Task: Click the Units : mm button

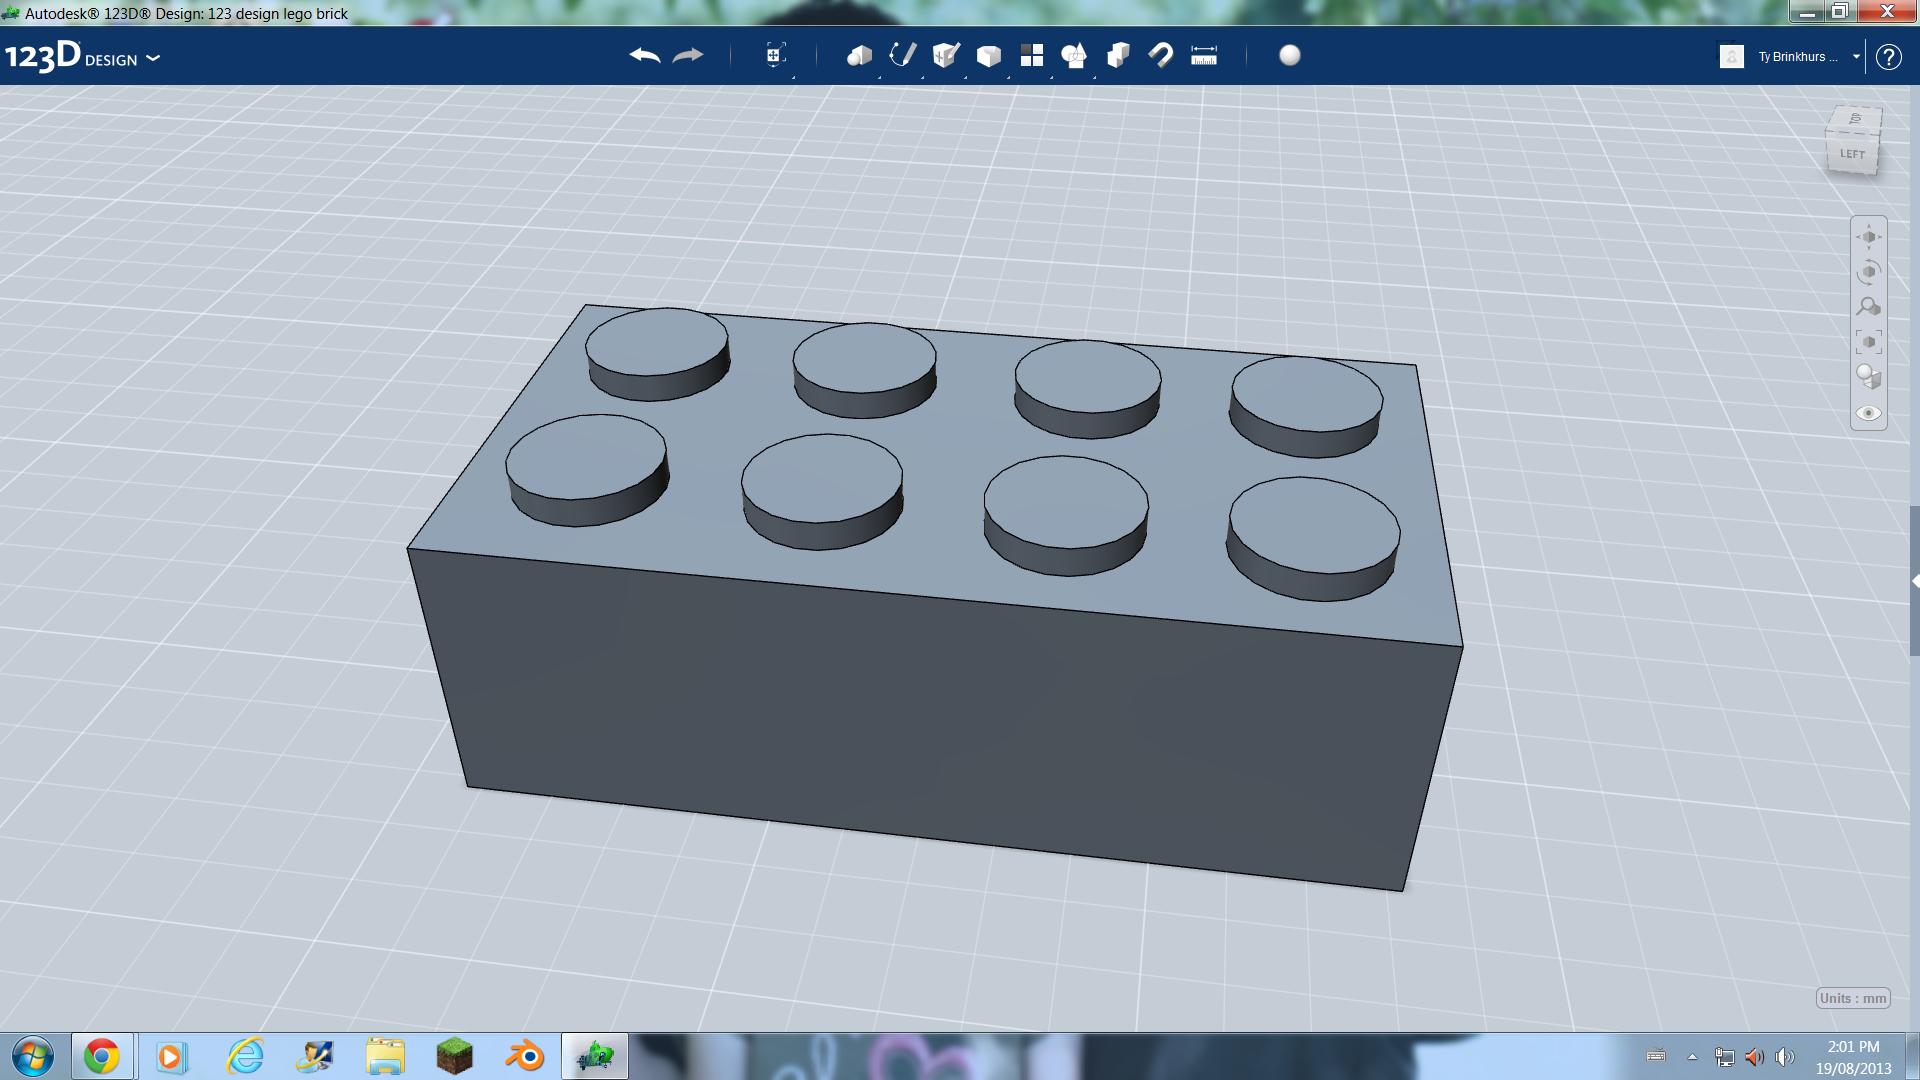Action: click(1852, 997)
